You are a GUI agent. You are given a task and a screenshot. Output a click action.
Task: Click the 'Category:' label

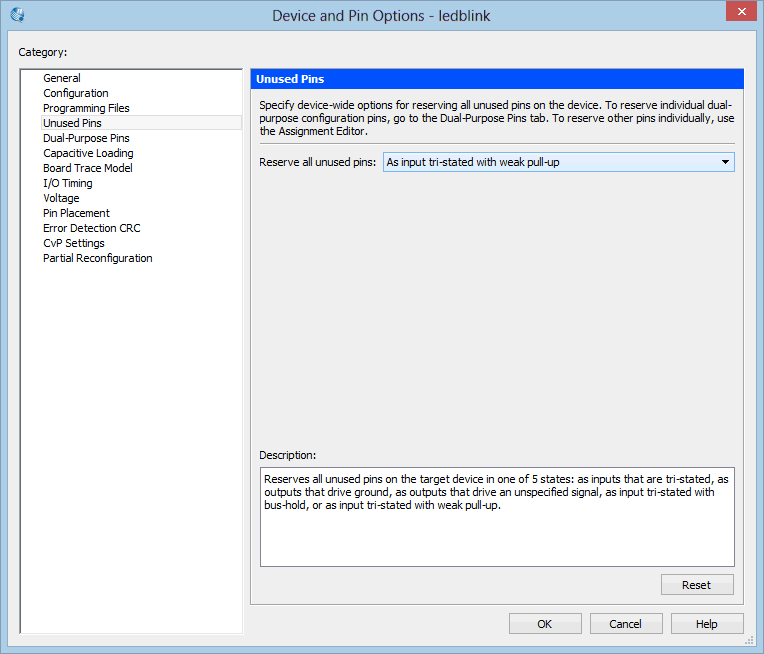pos(43,52)
